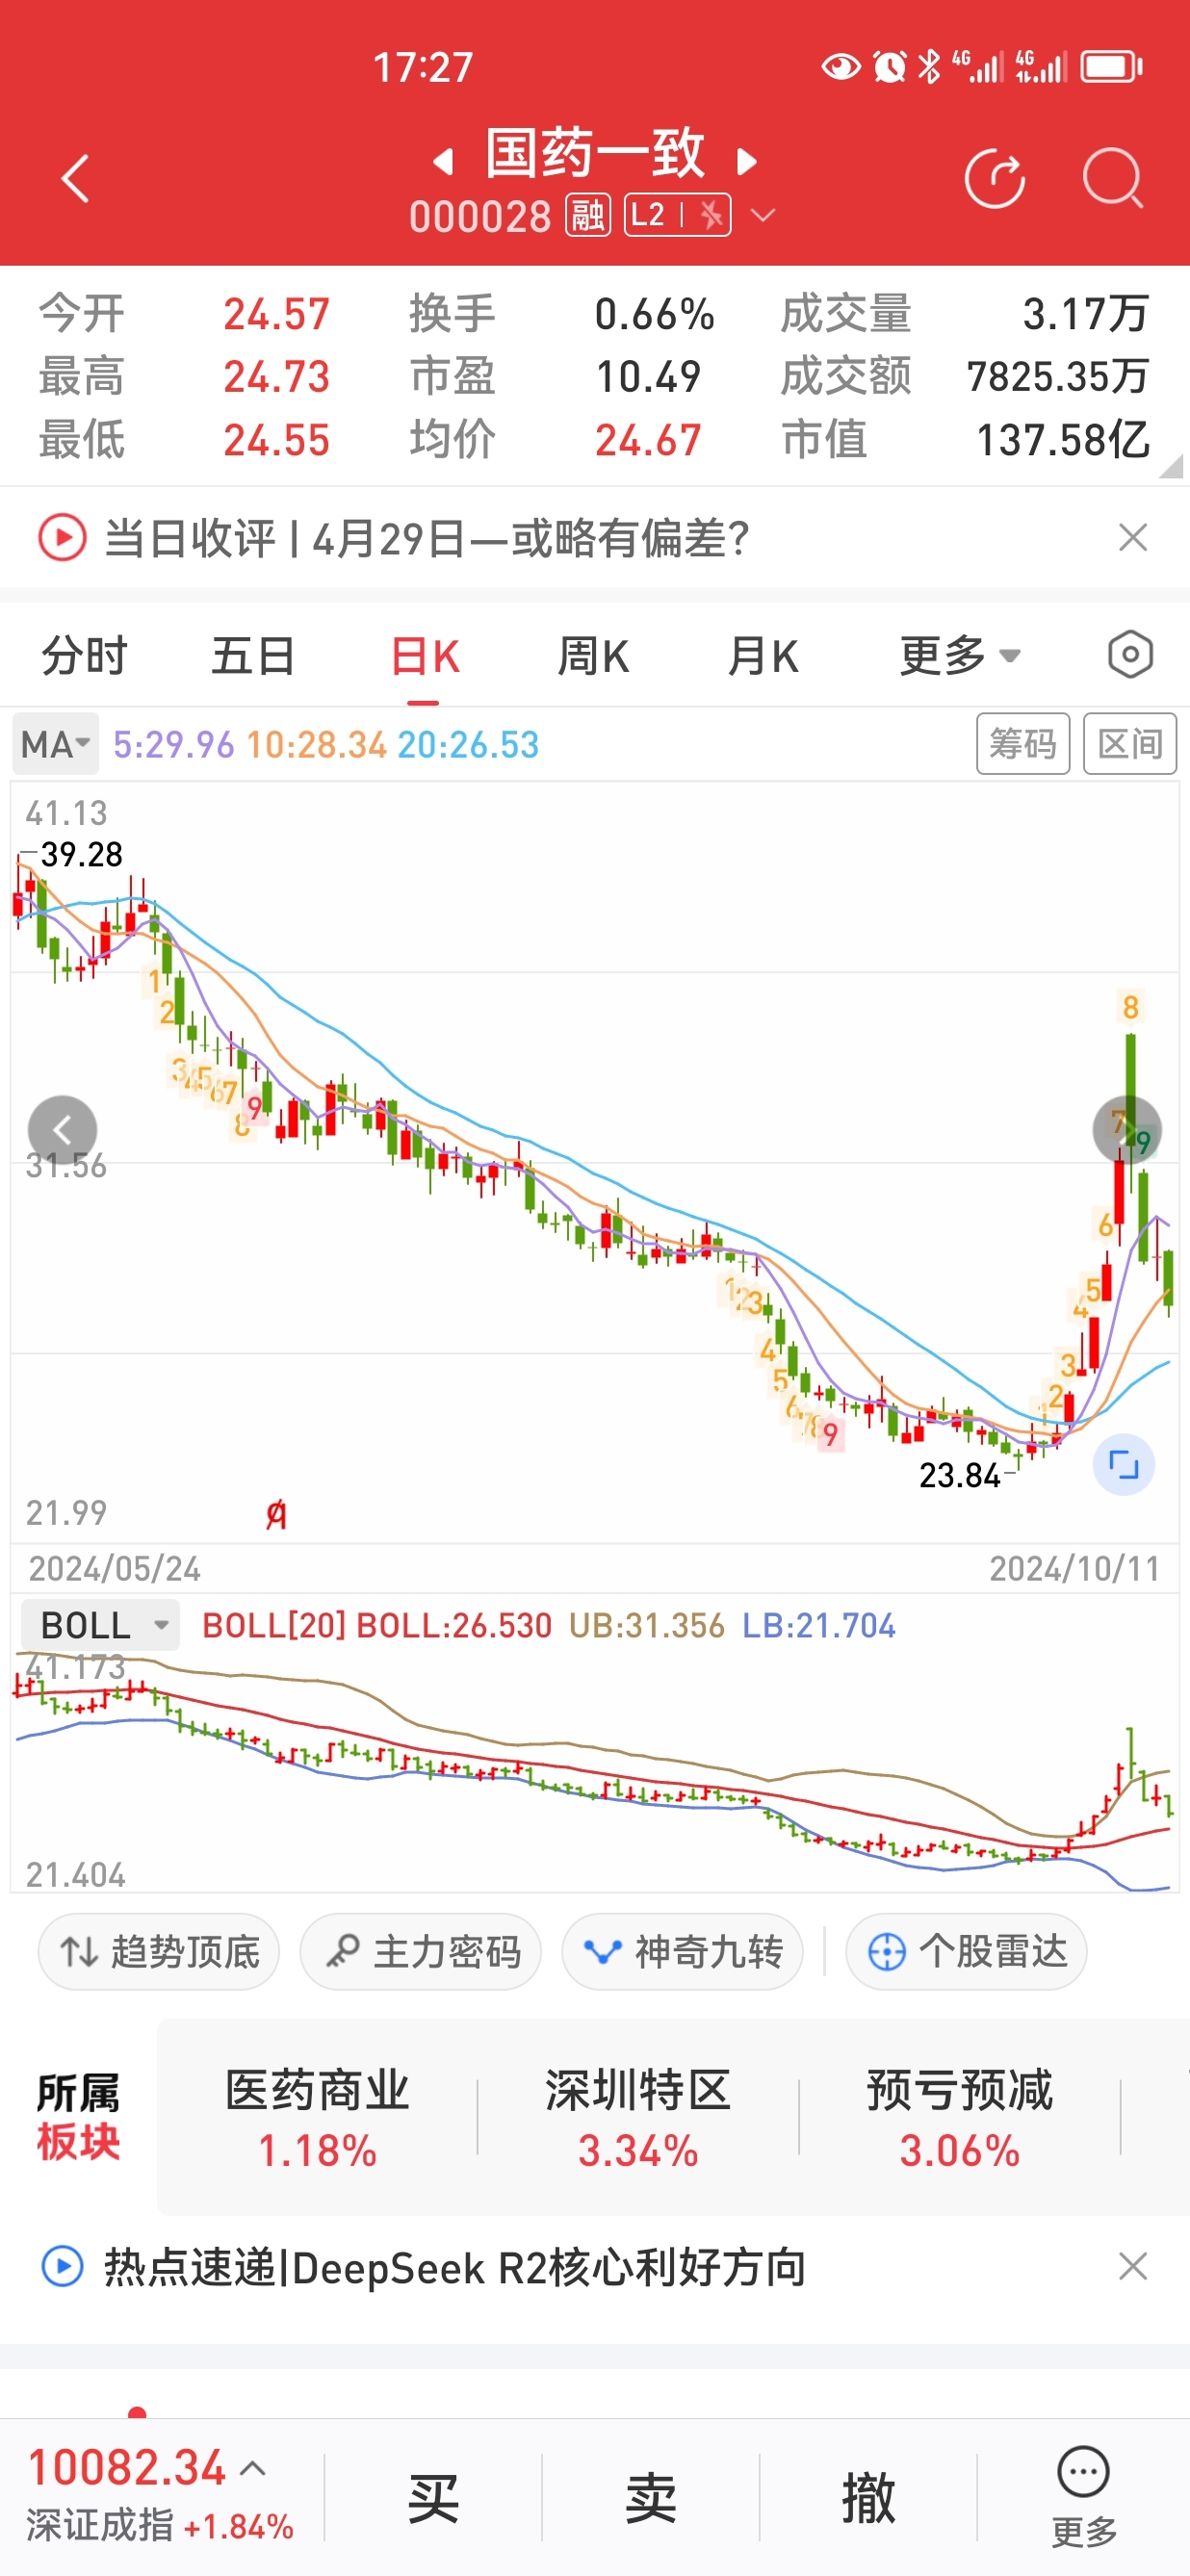
Task: Tap the stock name 国药一致
Action: coord(595,153)
